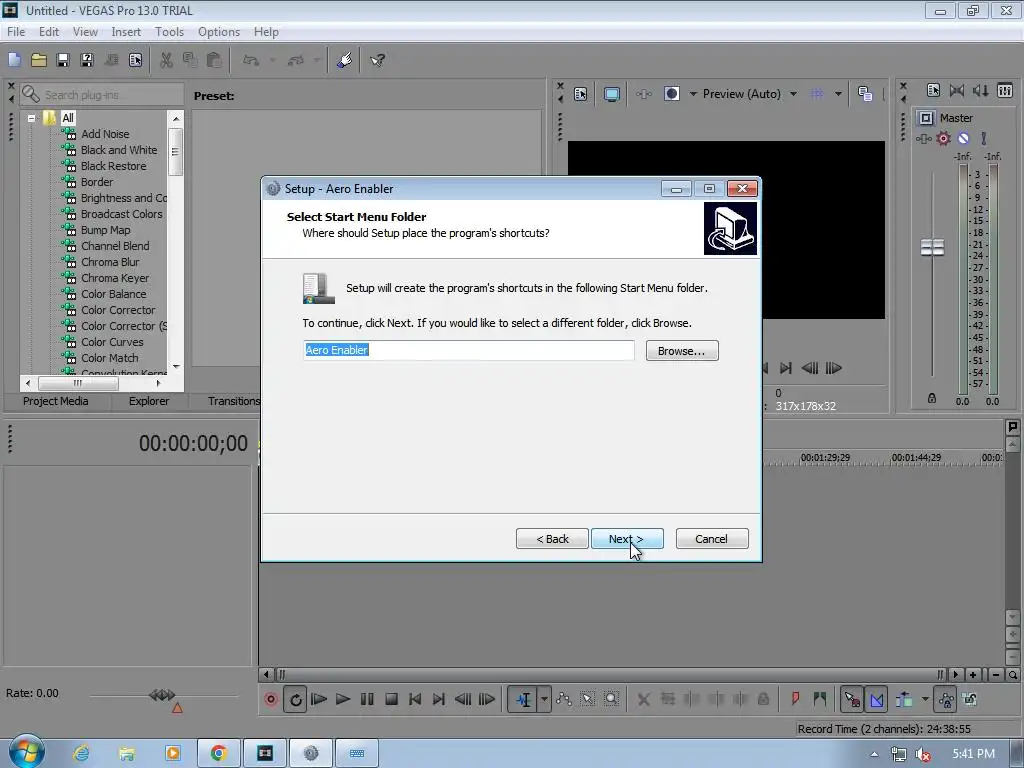Click the Start Menu folder name field
The image size is (1024, 768).
(468, 350)
